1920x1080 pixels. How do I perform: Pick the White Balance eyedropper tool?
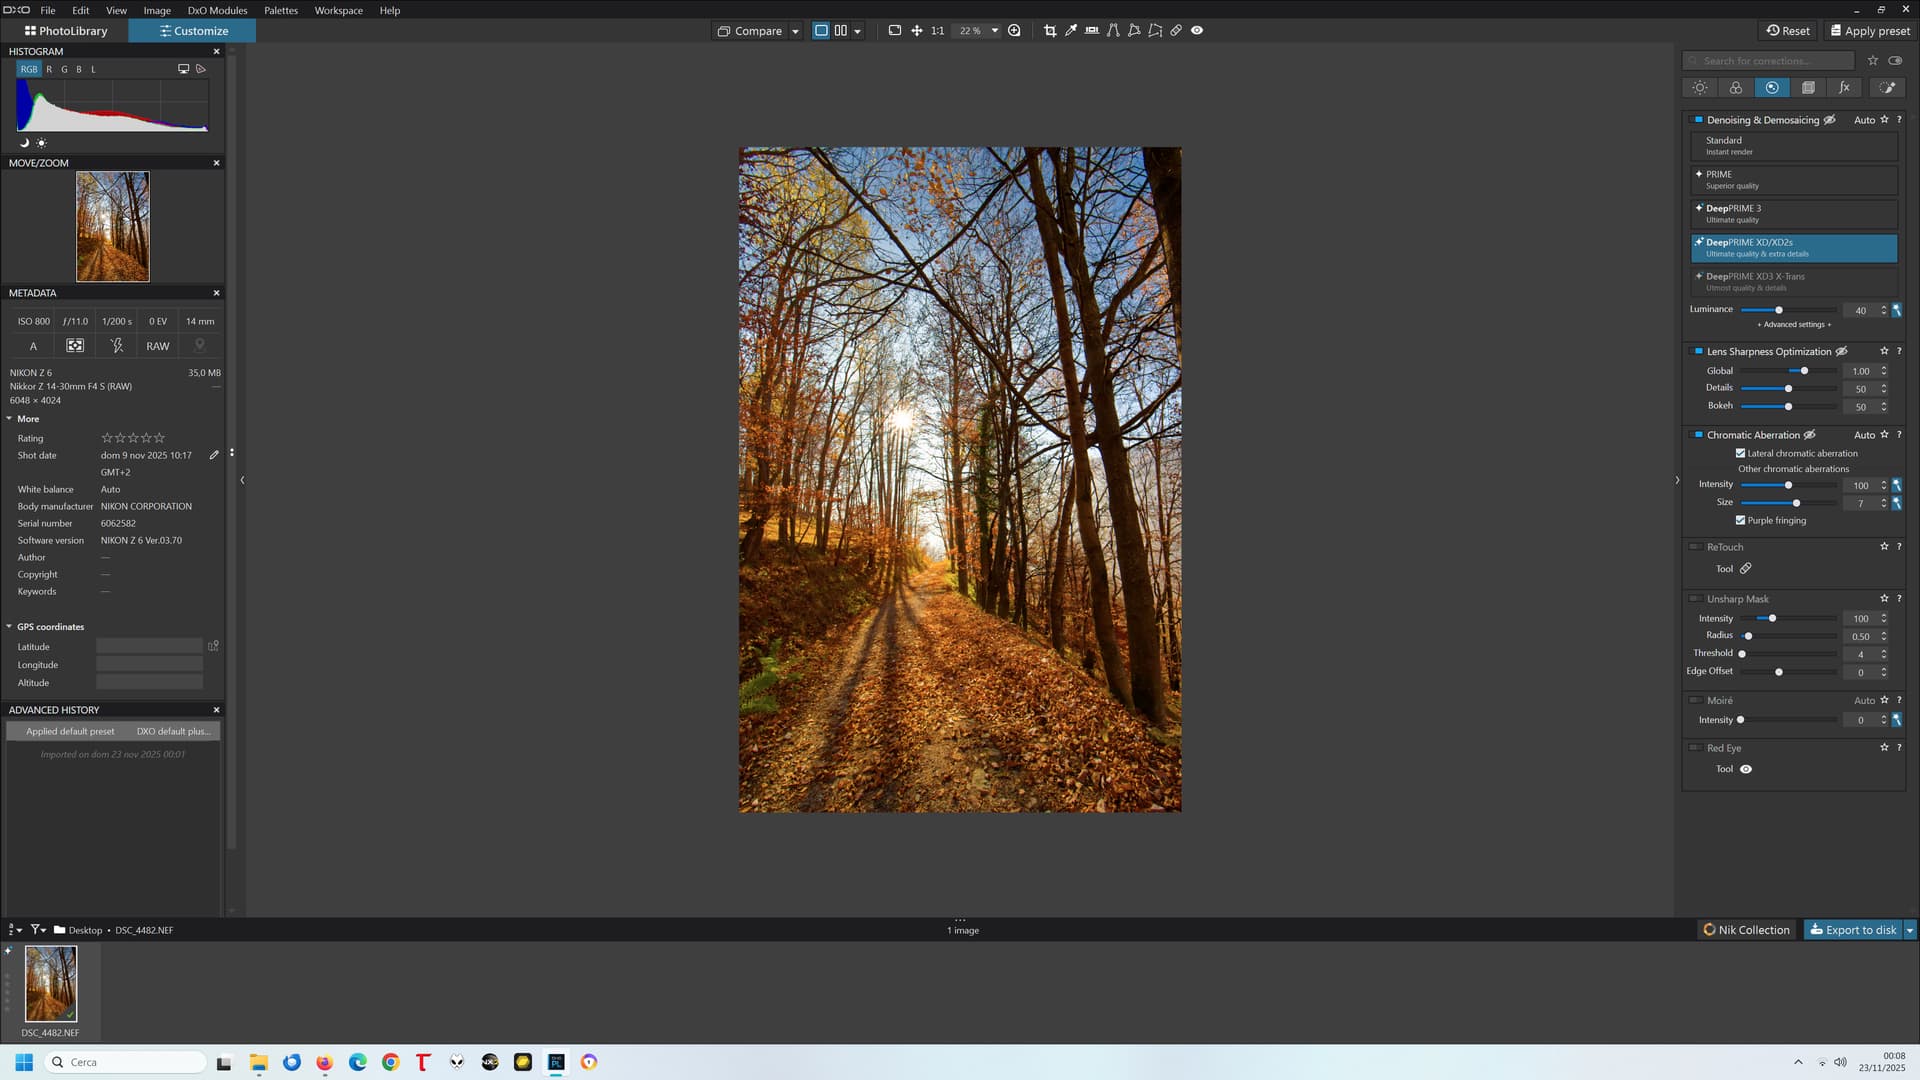1071,31
